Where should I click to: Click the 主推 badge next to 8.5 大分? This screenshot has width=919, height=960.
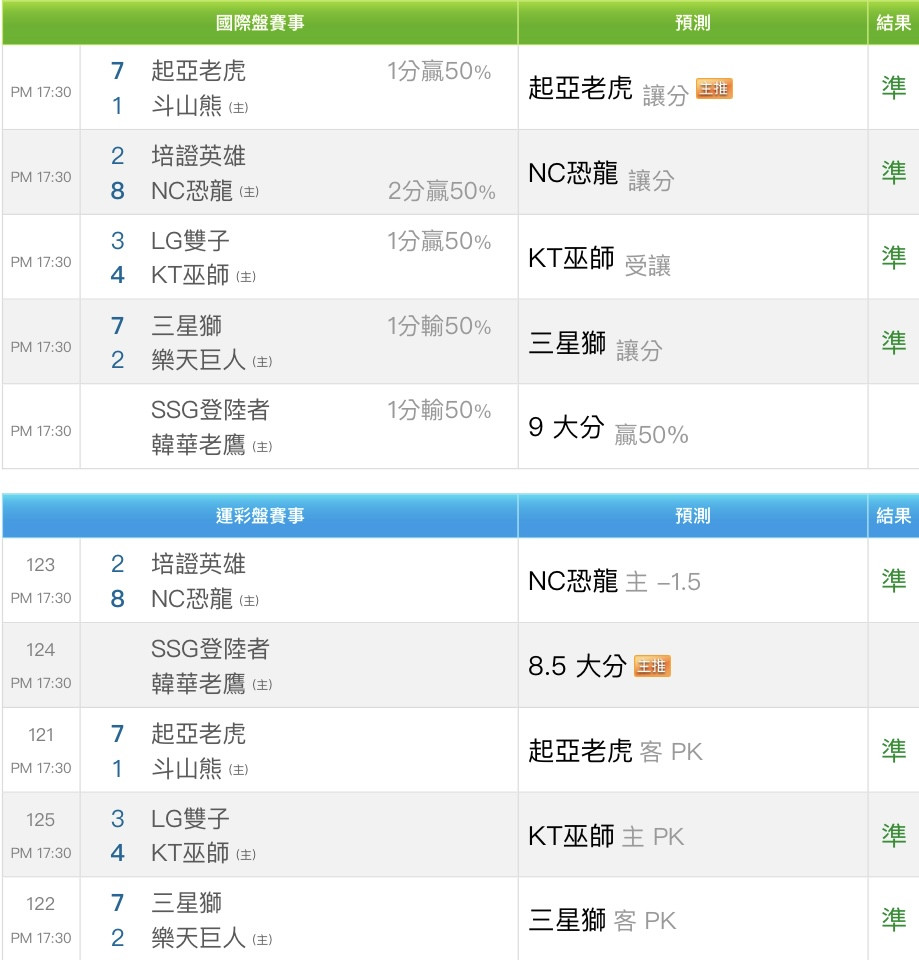(x=652, y=666)
